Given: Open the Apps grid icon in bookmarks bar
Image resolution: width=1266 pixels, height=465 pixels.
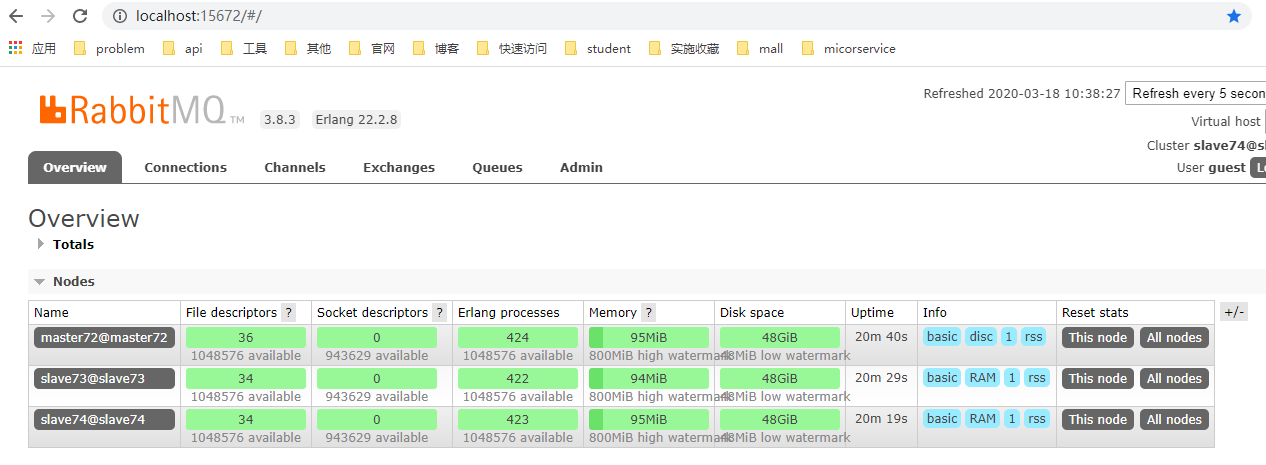Looking at the screenshot, I should (x=15, y=48).
